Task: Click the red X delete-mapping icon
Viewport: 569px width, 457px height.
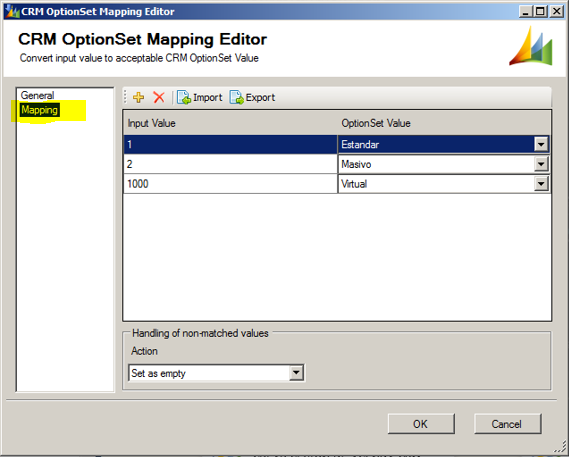Action: pos(159,97)
